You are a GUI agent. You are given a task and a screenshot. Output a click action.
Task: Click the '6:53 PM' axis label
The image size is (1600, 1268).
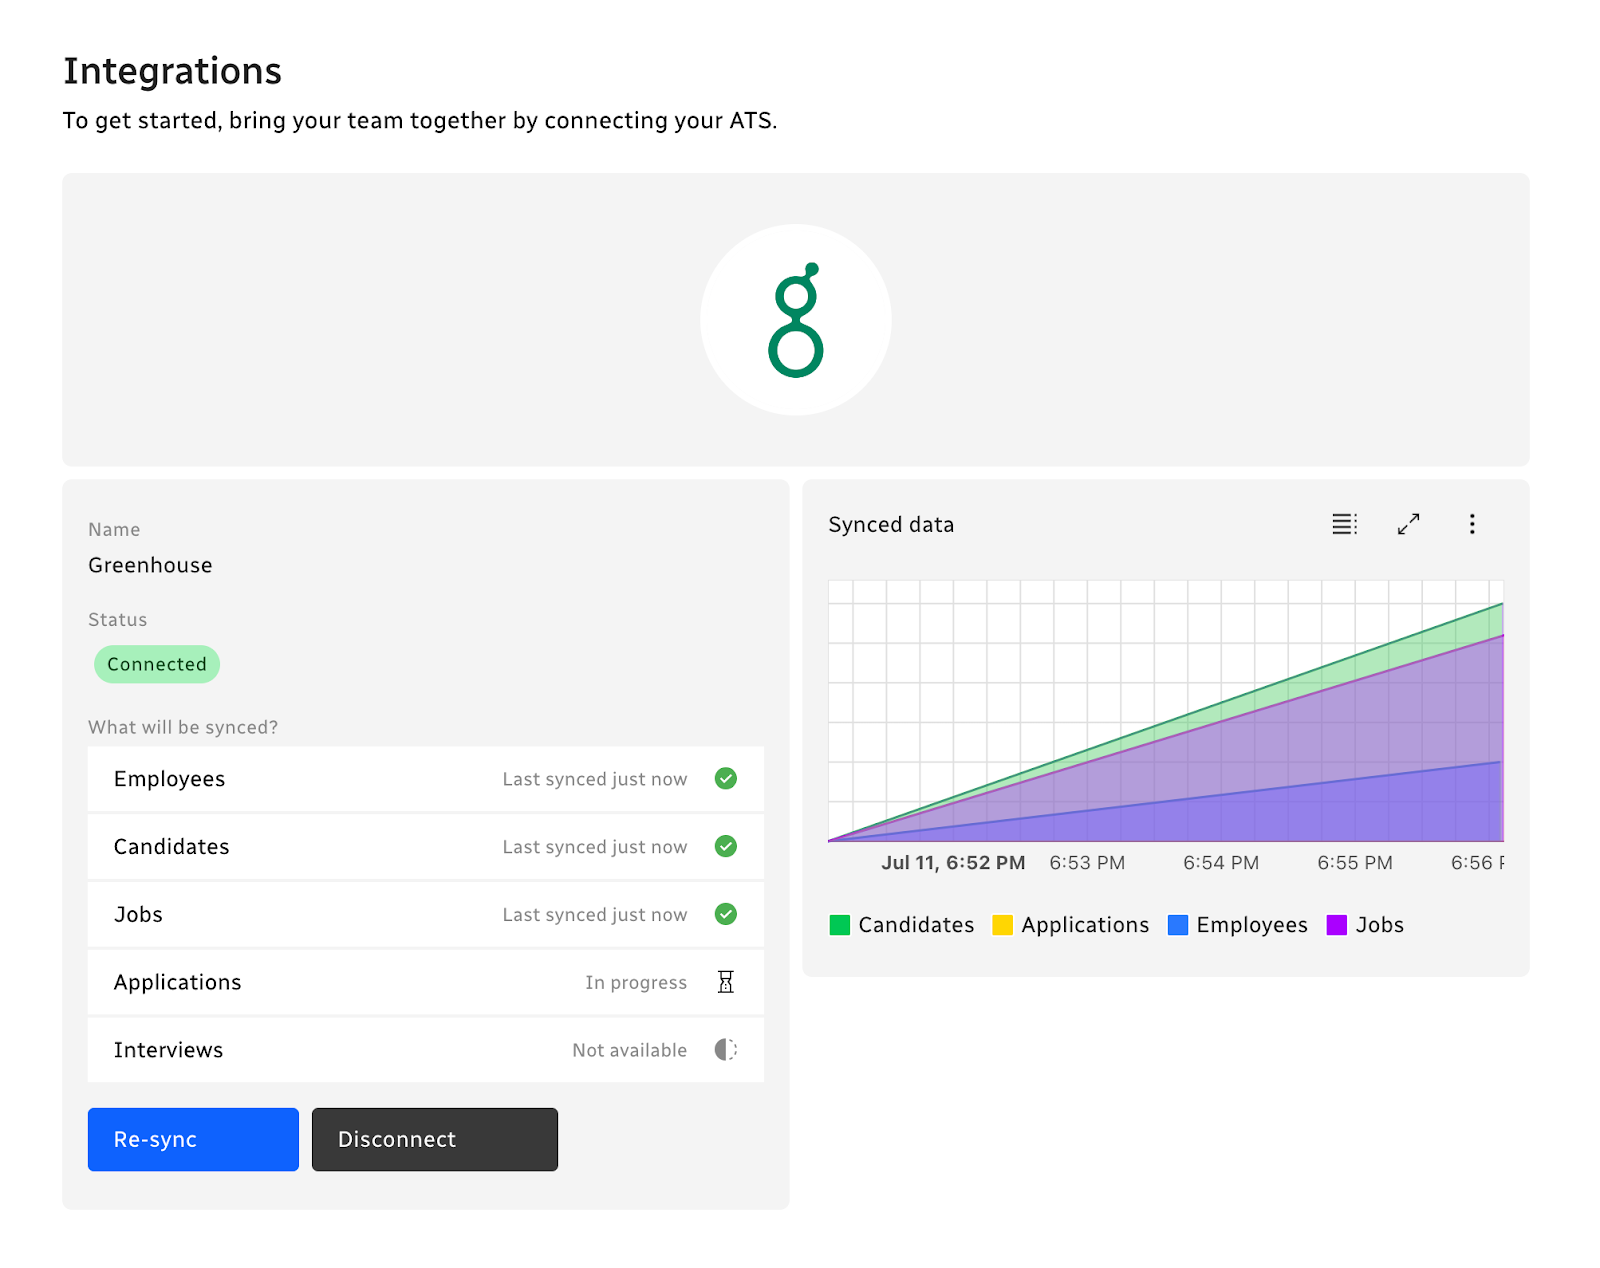point(1087,863)
